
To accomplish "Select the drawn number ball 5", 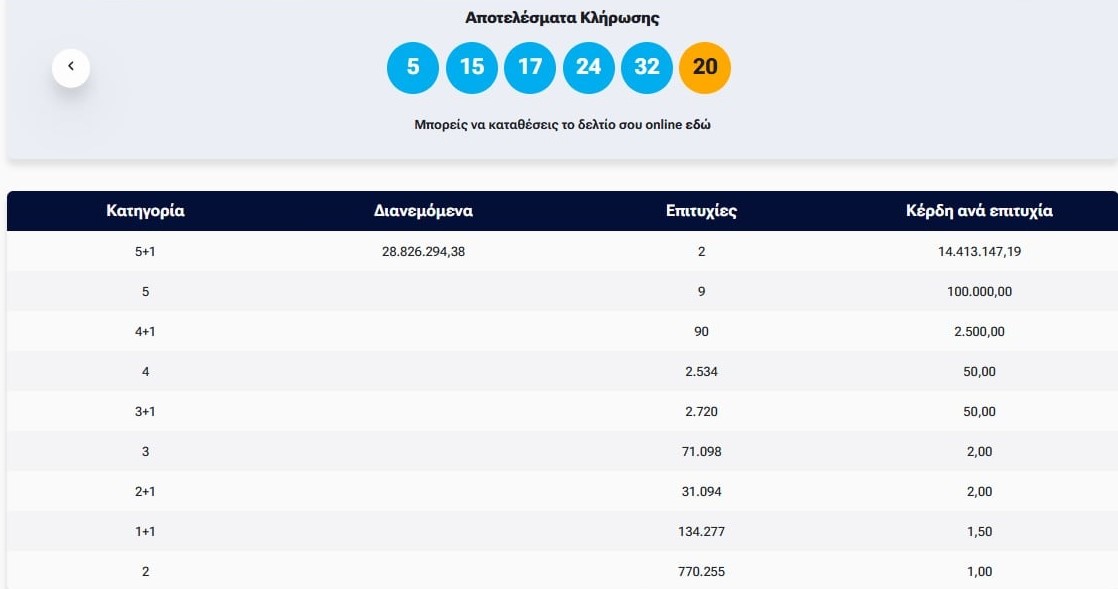I will click(413, 68).
